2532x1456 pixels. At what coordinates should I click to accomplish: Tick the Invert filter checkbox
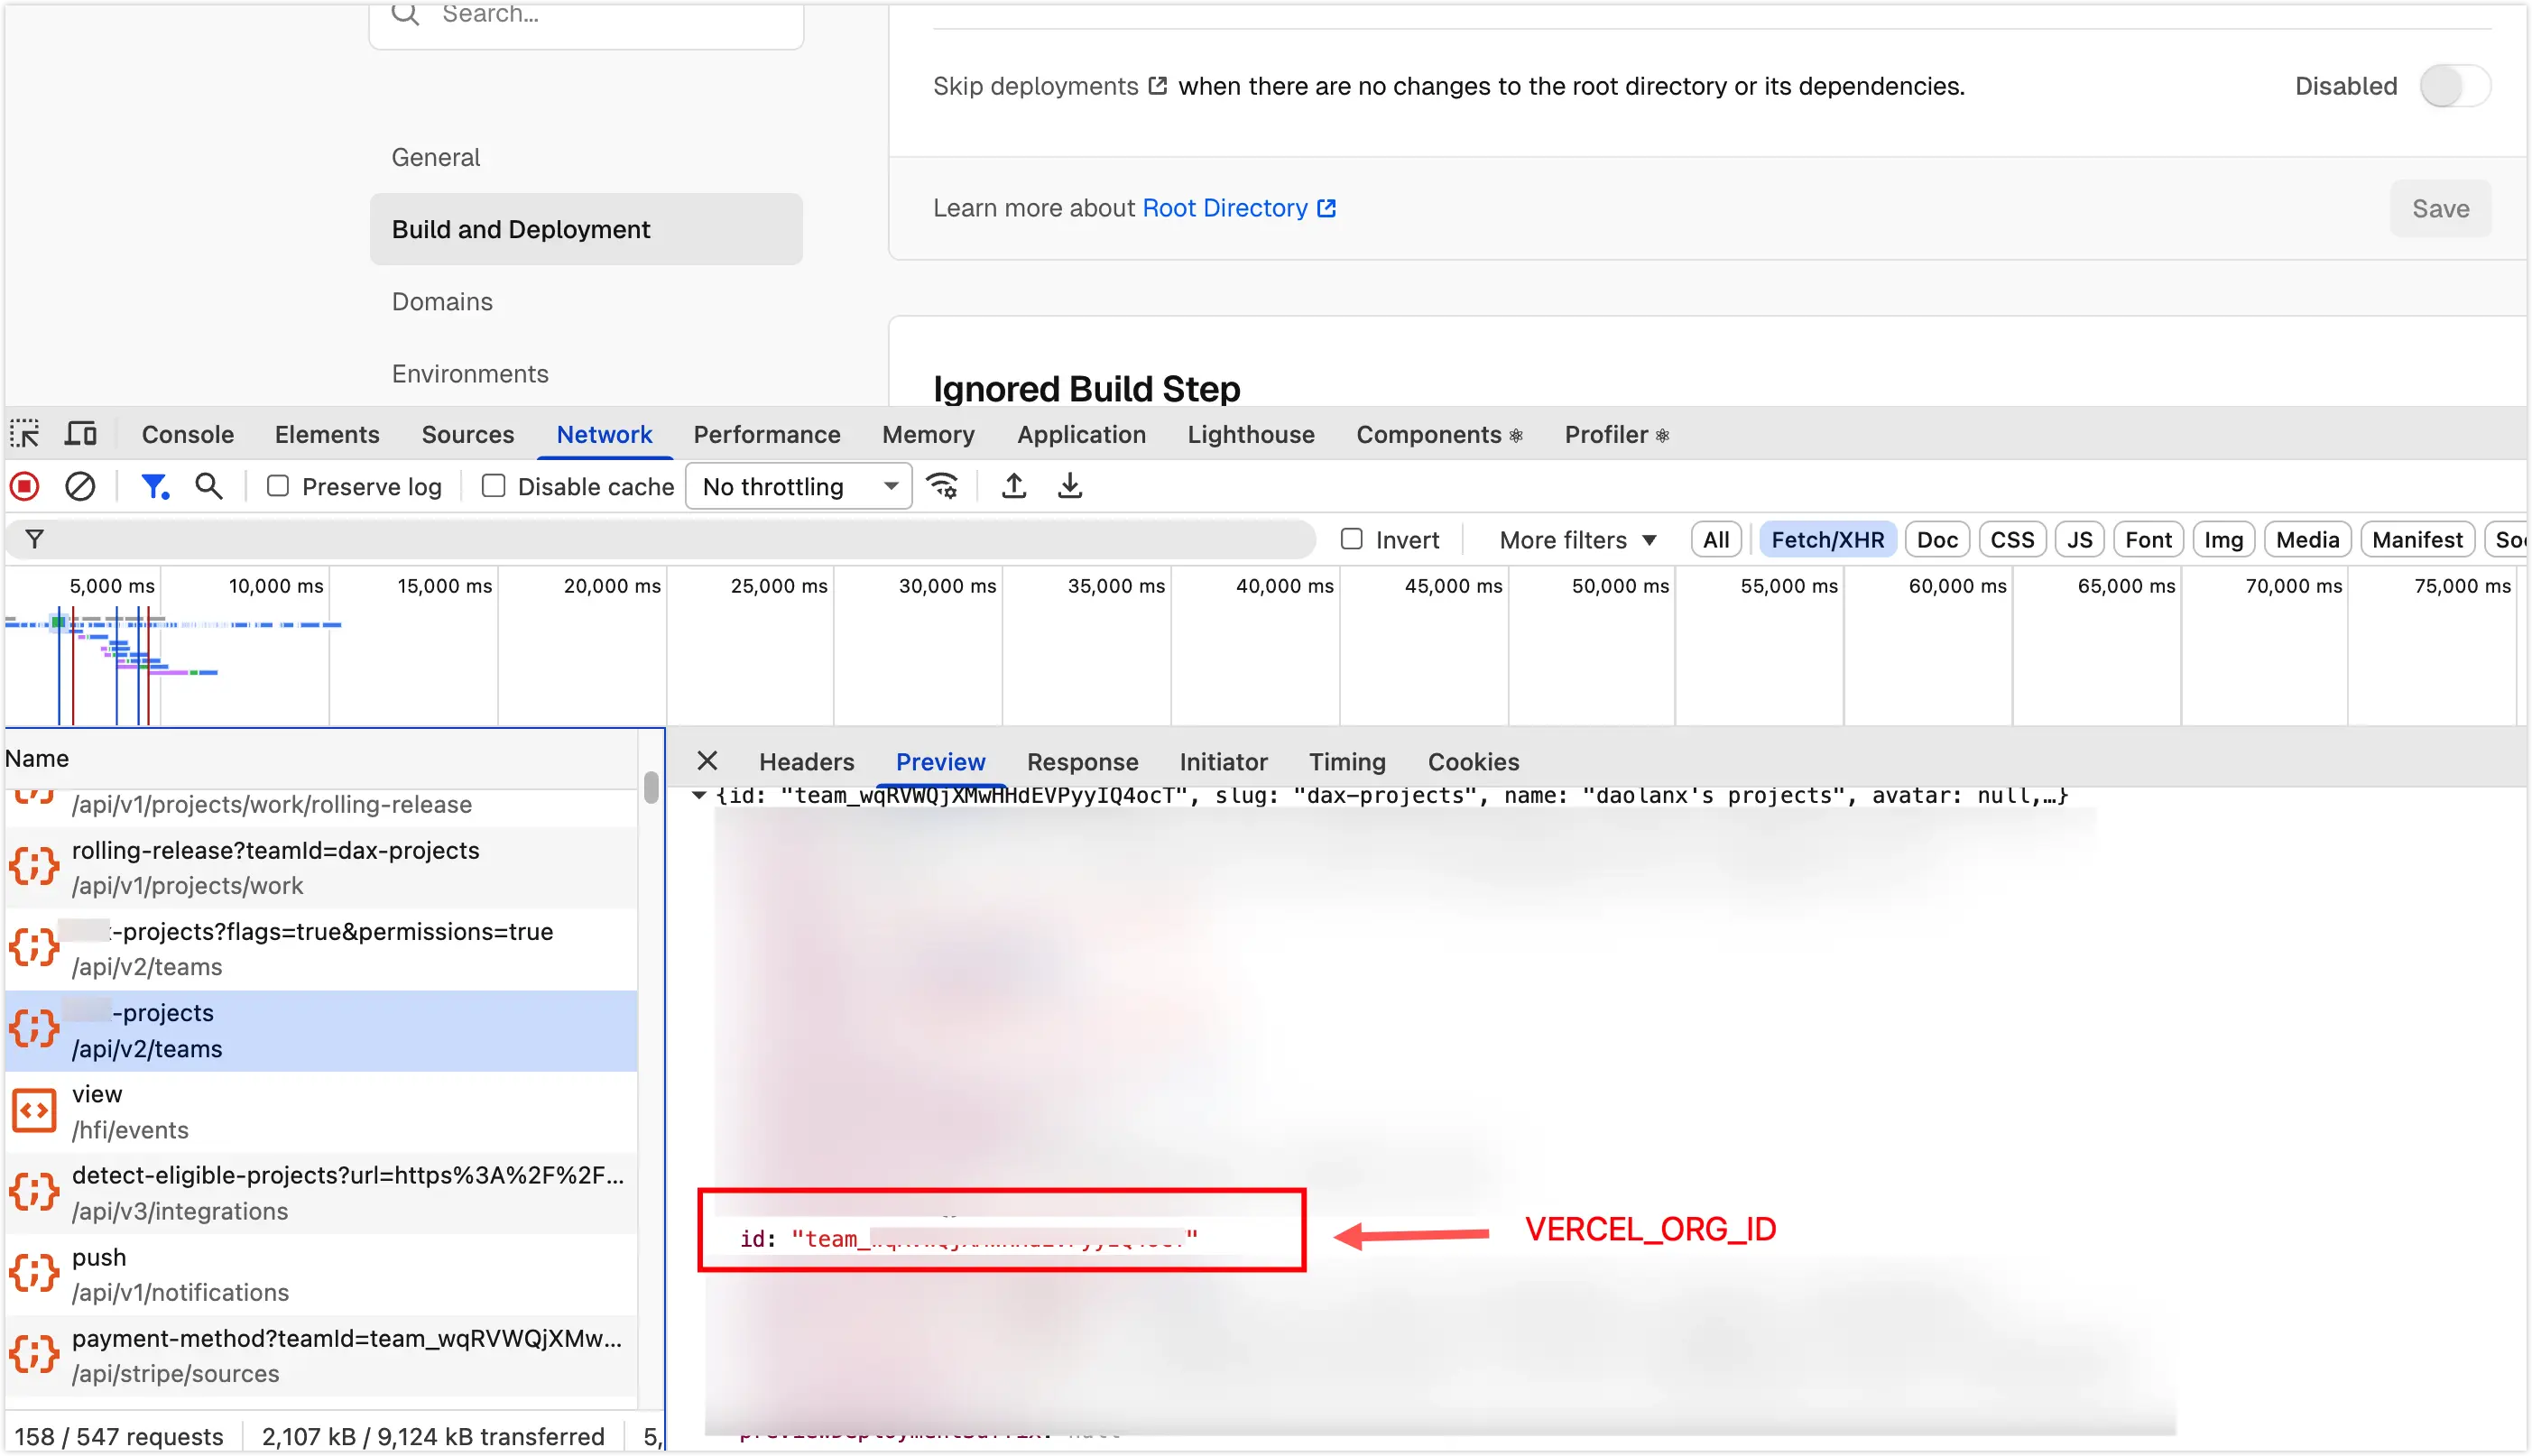(x=1352, y=540)
